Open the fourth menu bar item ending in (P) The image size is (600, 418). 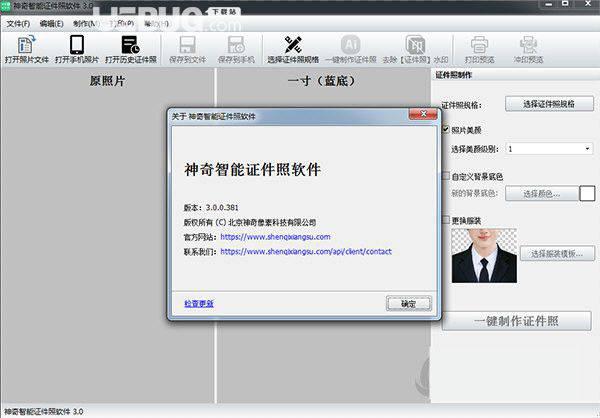coord(122,24)
